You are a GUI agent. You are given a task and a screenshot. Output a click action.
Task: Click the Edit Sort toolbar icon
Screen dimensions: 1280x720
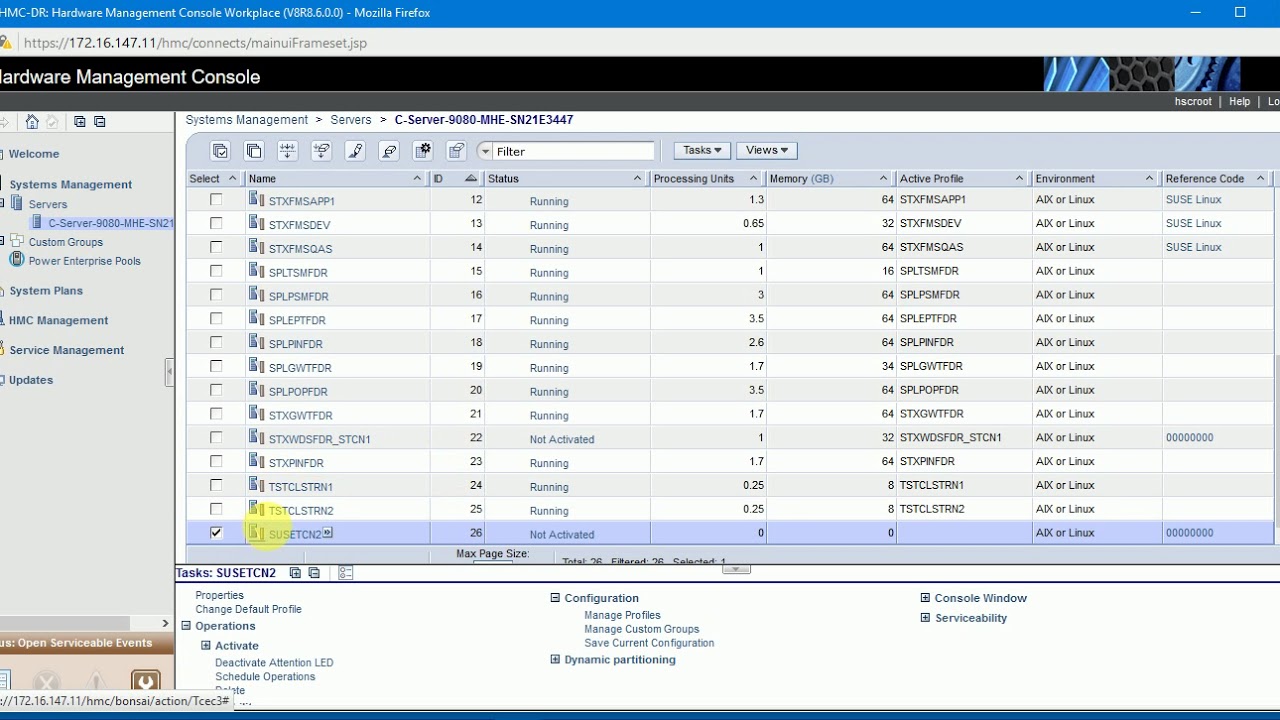[287, 151]
